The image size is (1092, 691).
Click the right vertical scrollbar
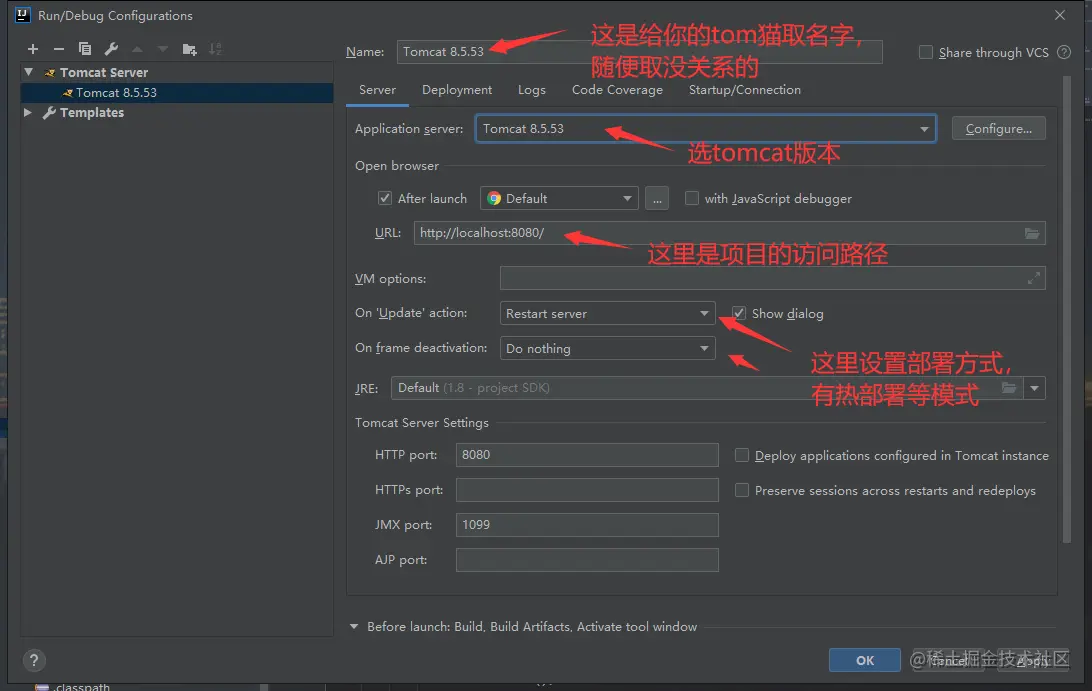[1066, 310]
